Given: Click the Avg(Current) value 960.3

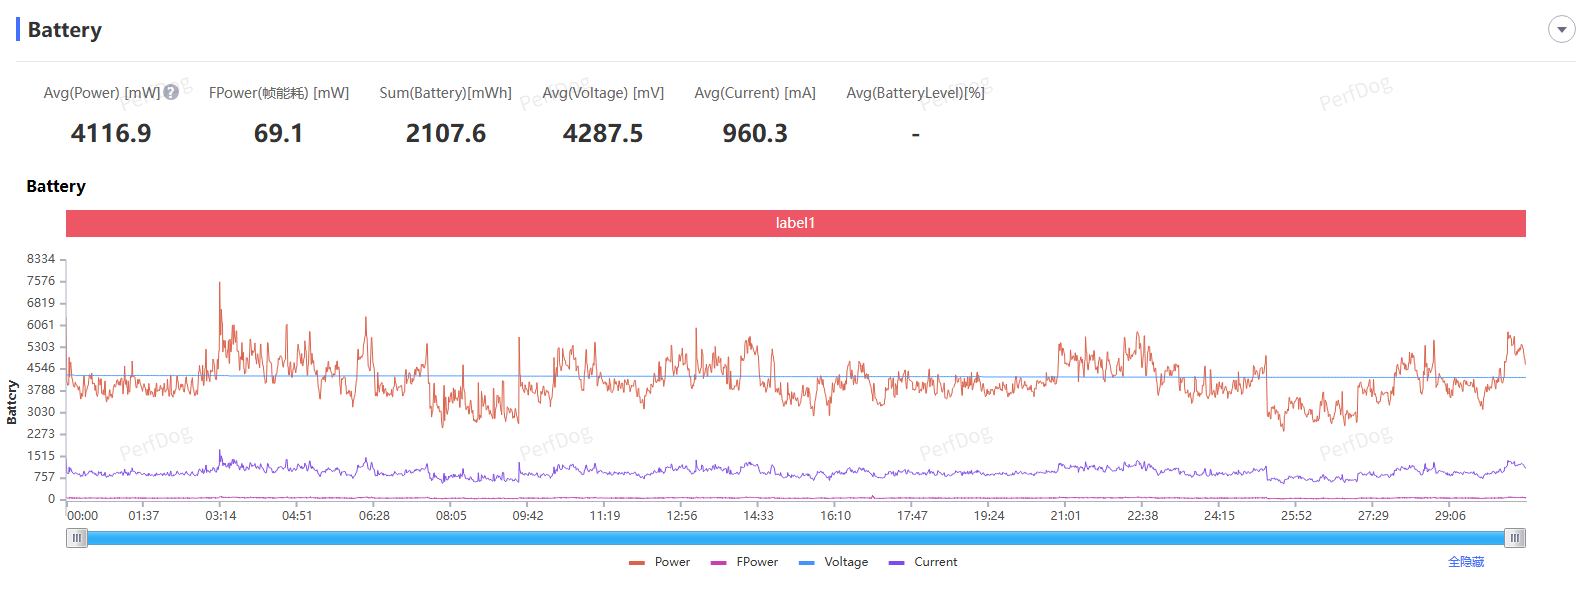Looking at the screenshot, I should 755,133.
